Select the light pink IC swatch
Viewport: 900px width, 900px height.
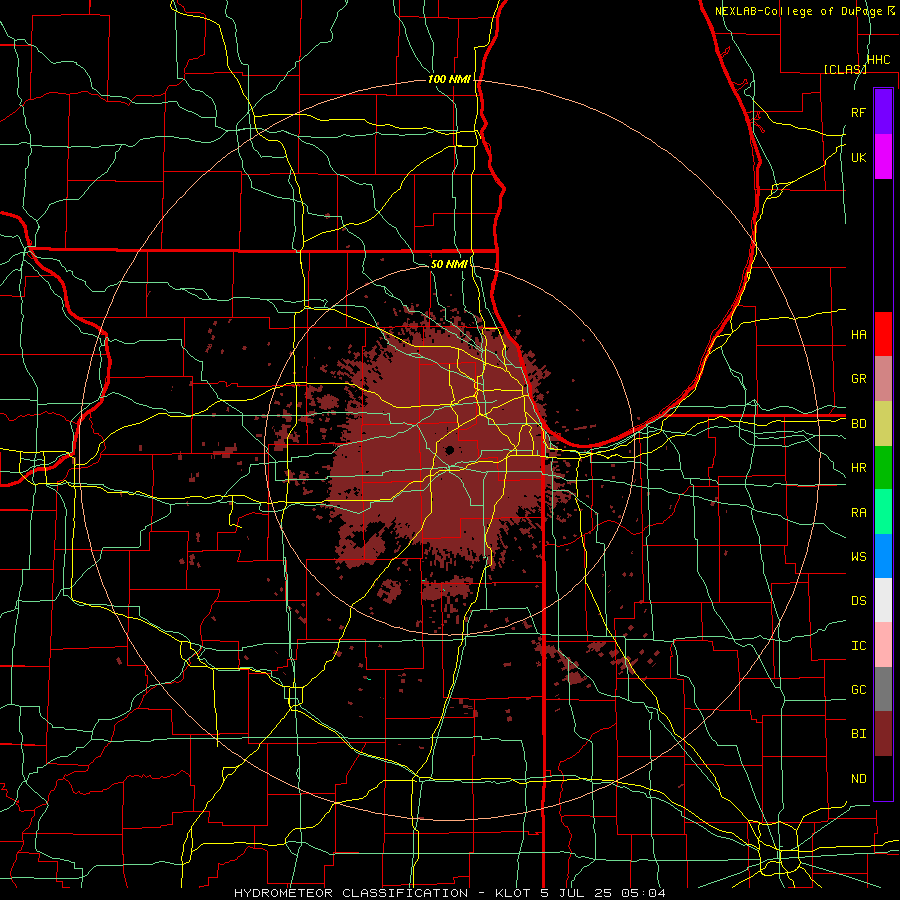coord(883,645)
